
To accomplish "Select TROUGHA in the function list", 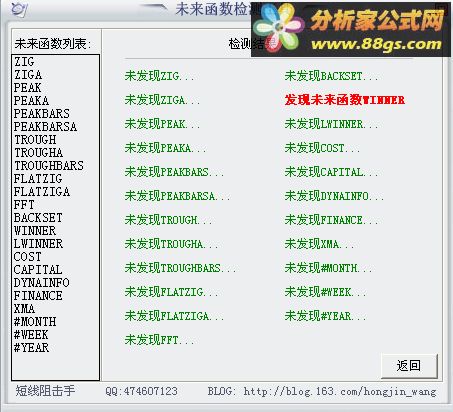I will (x=38, y=153).
